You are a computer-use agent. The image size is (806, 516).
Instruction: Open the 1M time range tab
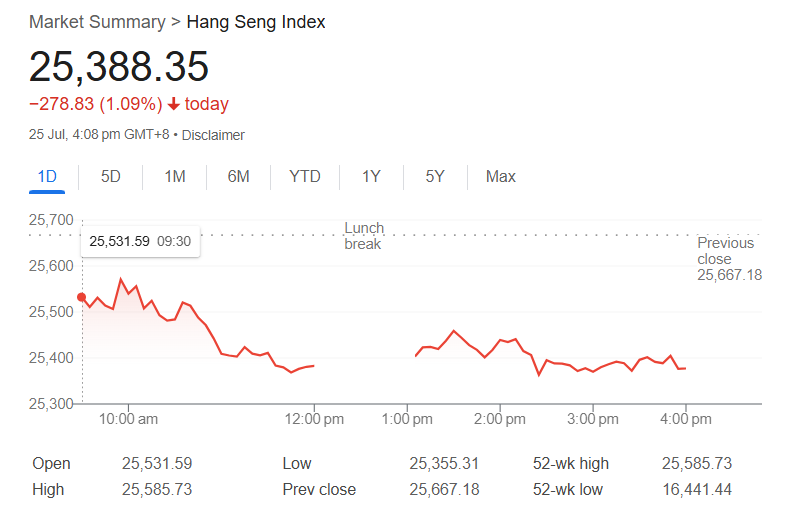(x=175, y=176)
